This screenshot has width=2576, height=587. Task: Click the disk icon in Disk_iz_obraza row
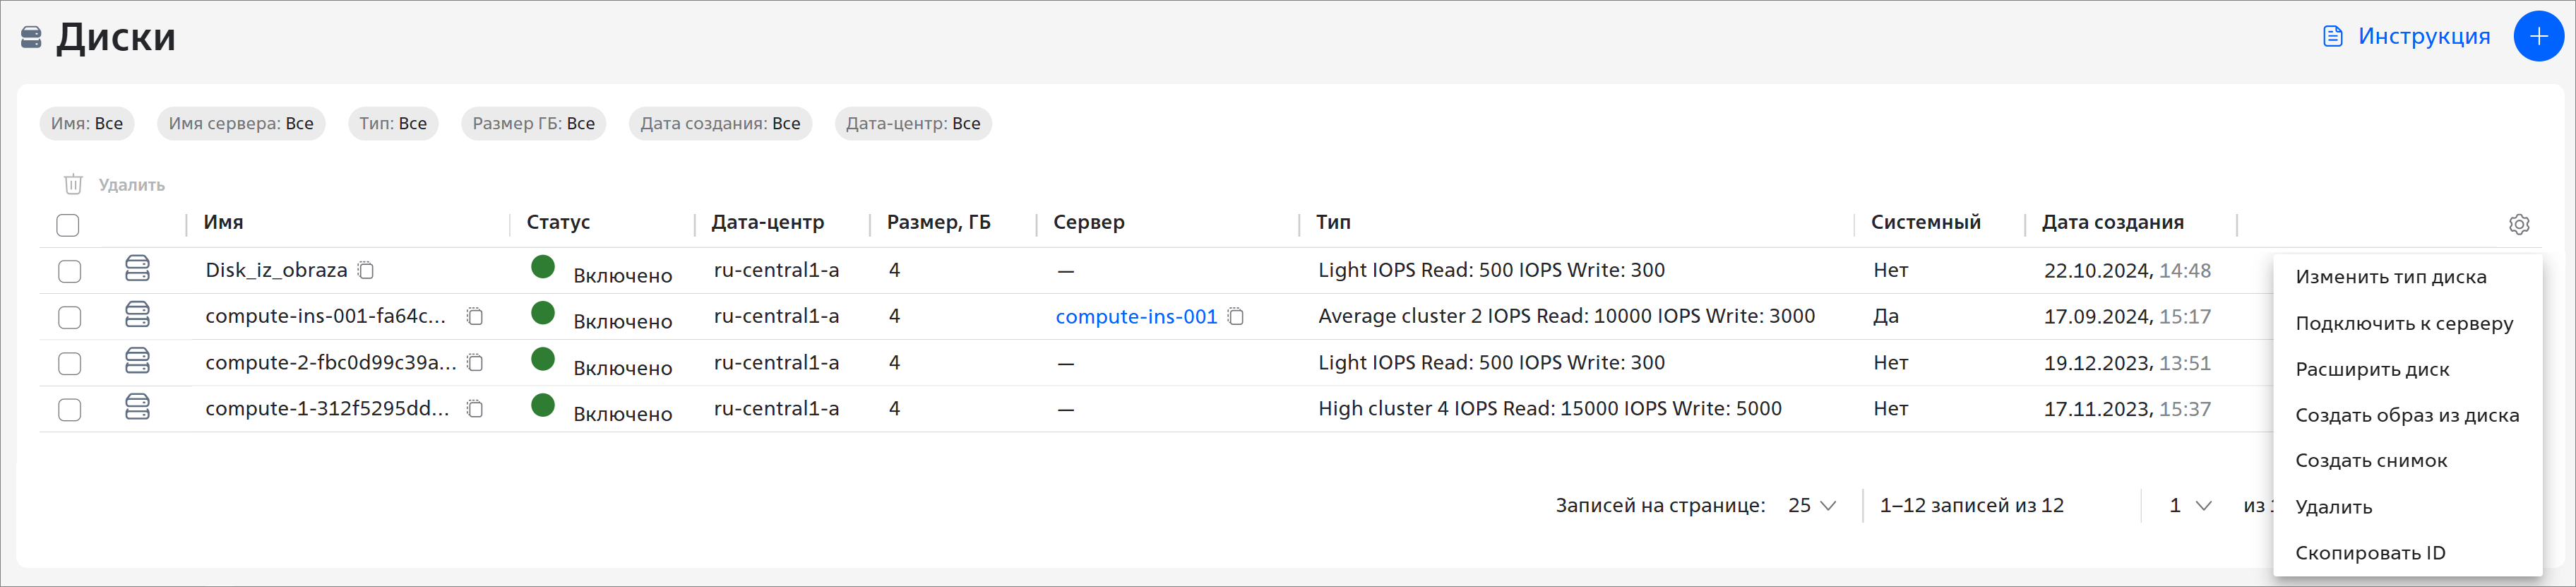click(x=138, y=269)
